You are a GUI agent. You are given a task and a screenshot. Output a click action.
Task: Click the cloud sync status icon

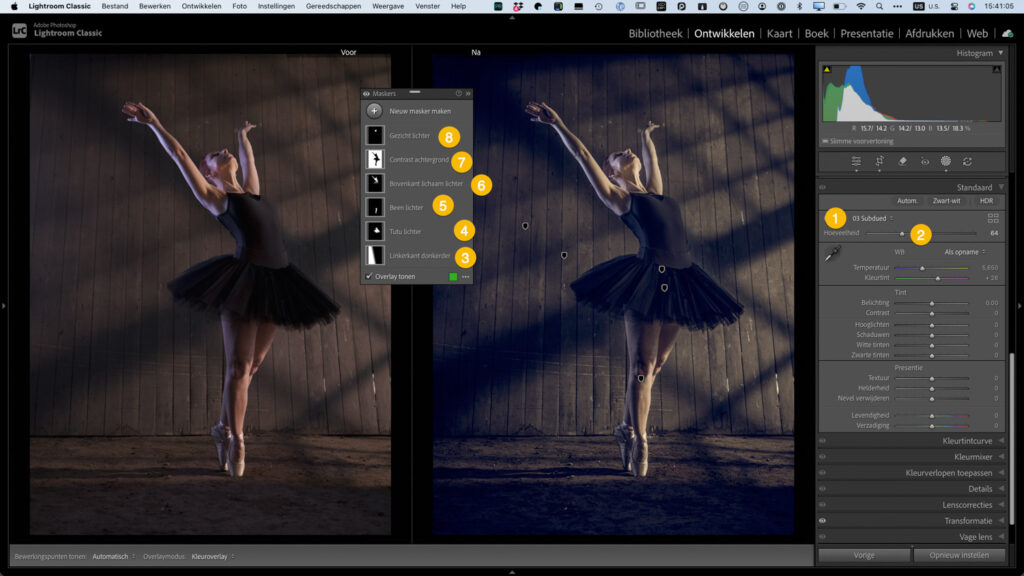coord(1008,33)
